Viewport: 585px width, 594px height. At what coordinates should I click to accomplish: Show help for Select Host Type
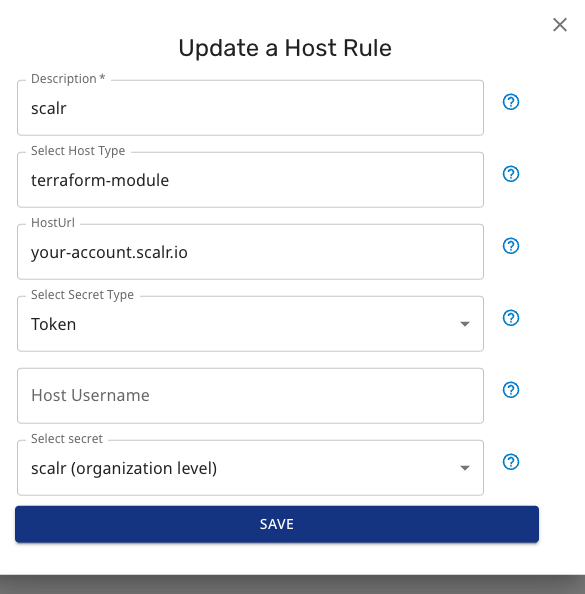[511, 174]
